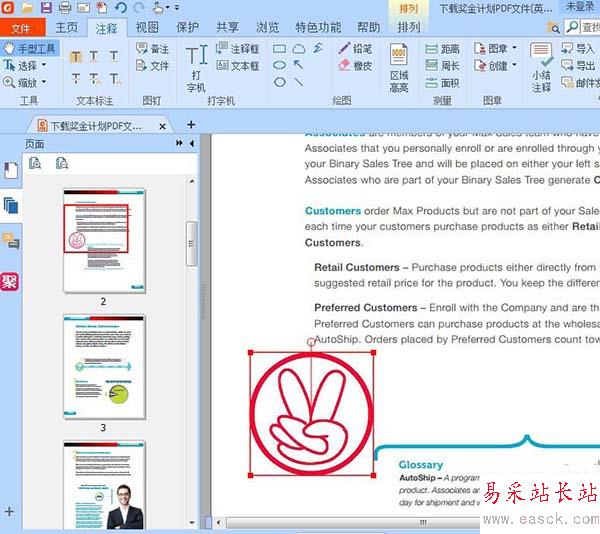Switch to the 浏览 ribbon tab
This screenshot has height=534, width=600.
[x=267, y=28]
